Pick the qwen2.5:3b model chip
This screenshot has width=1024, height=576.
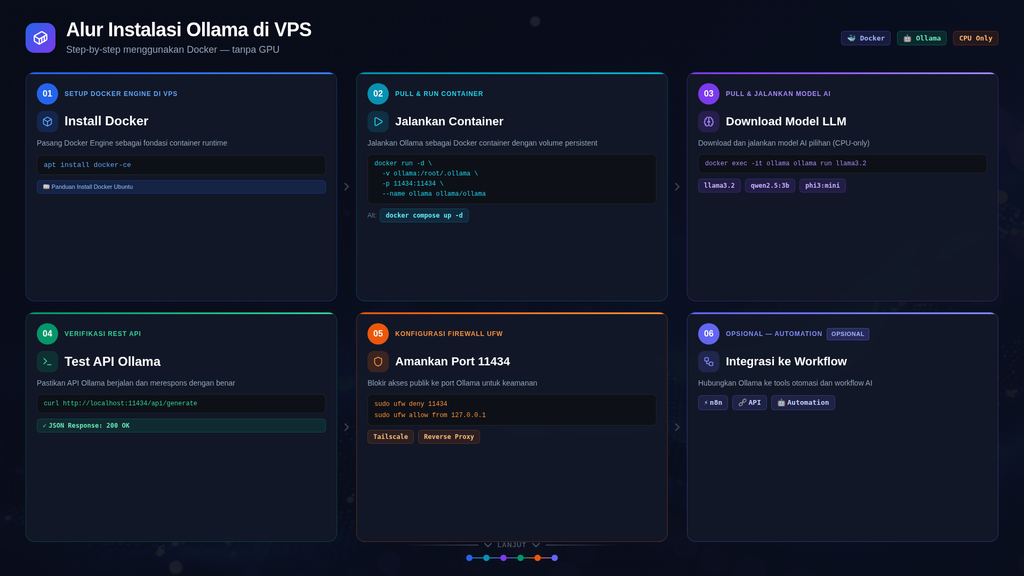click(770, 185)
